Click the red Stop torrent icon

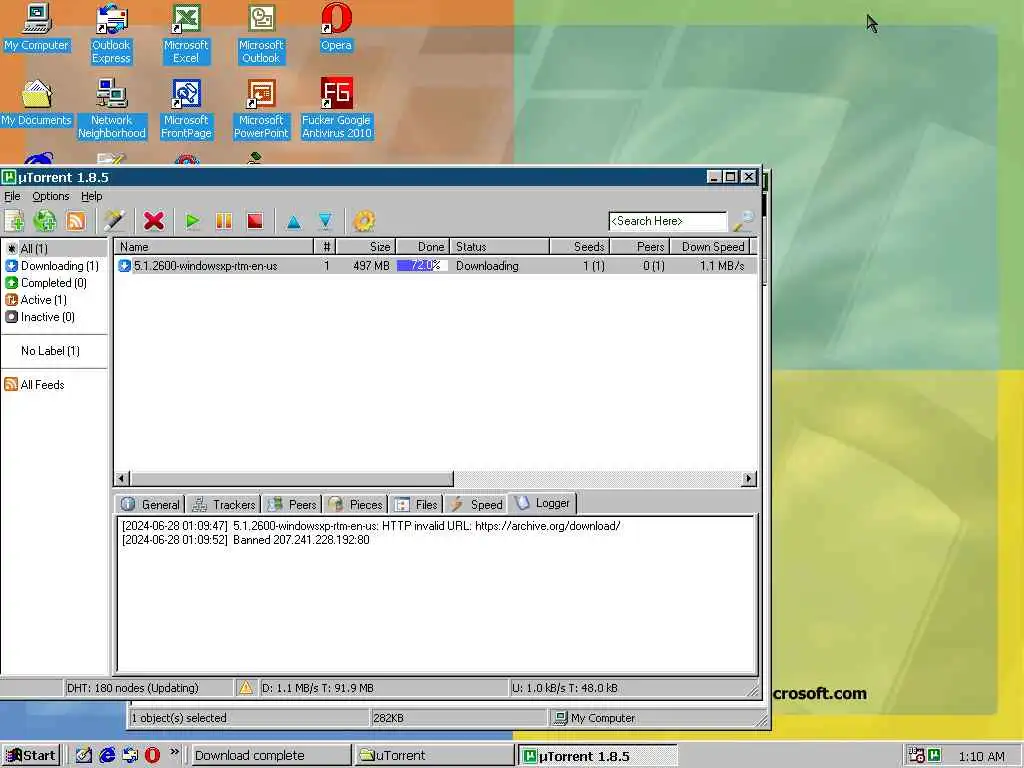(255, 221)
